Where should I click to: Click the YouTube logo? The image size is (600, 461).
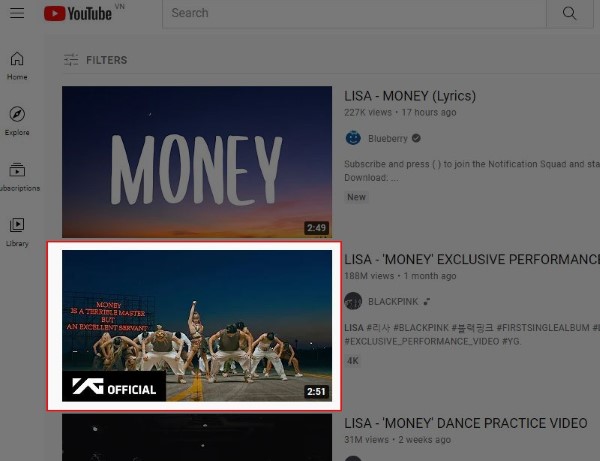[78, 14]
